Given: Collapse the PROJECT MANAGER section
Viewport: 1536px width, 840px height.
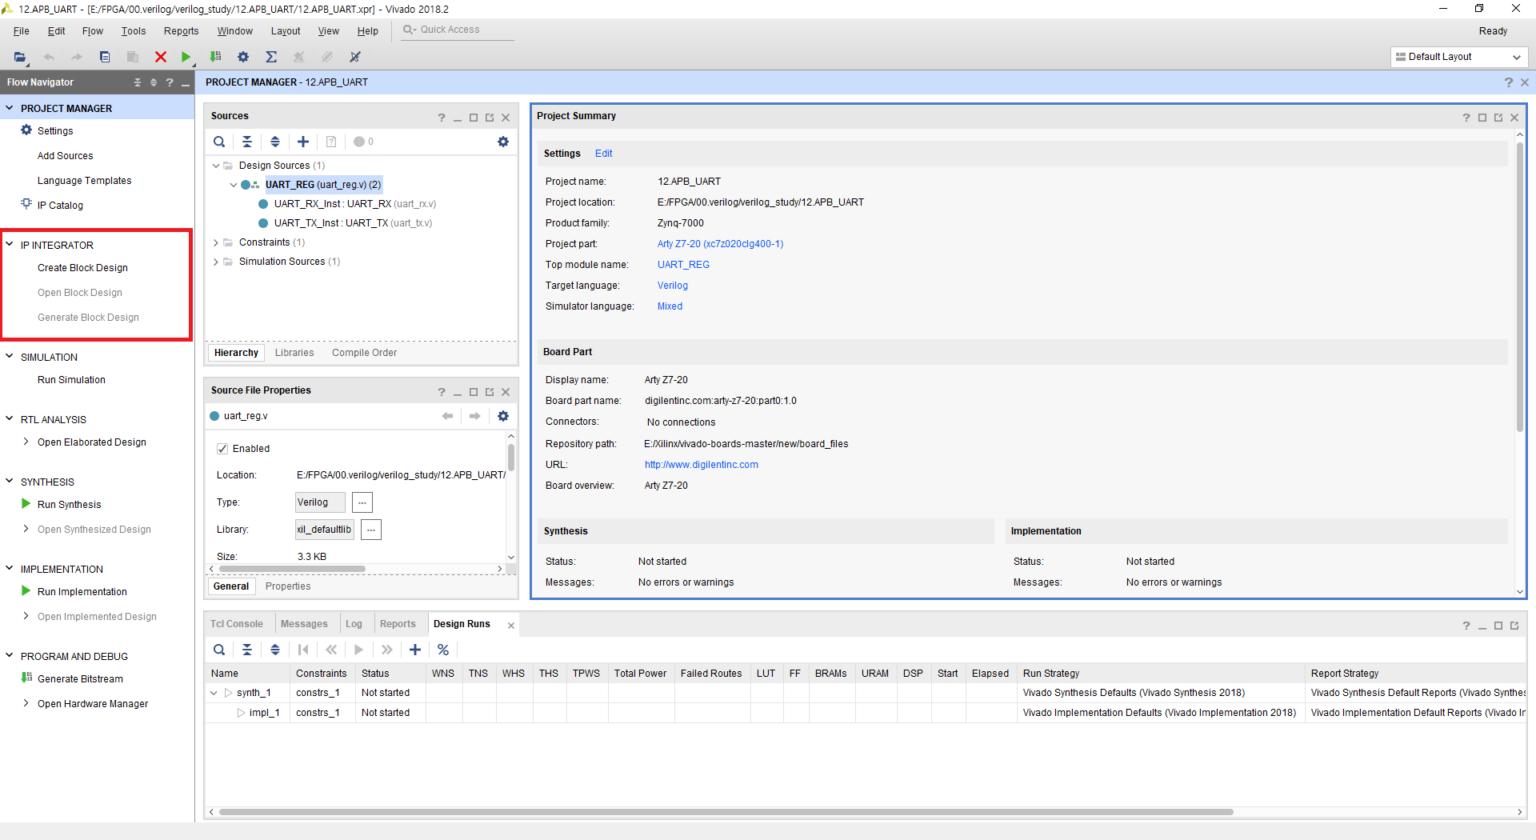Looking at the screenshot, I should coord(10,108).
